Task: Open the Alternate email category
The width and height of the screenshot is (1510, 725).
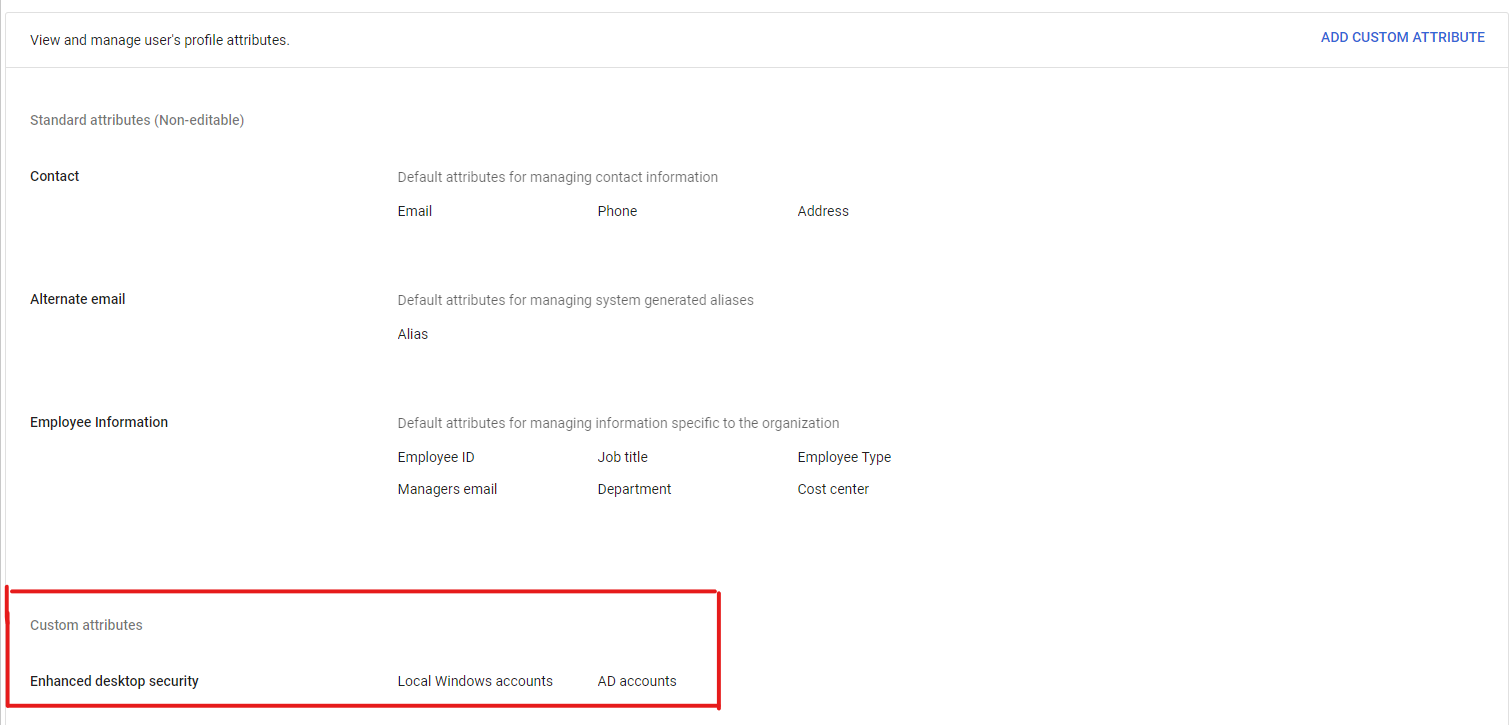Action: (x=78, y=299)
